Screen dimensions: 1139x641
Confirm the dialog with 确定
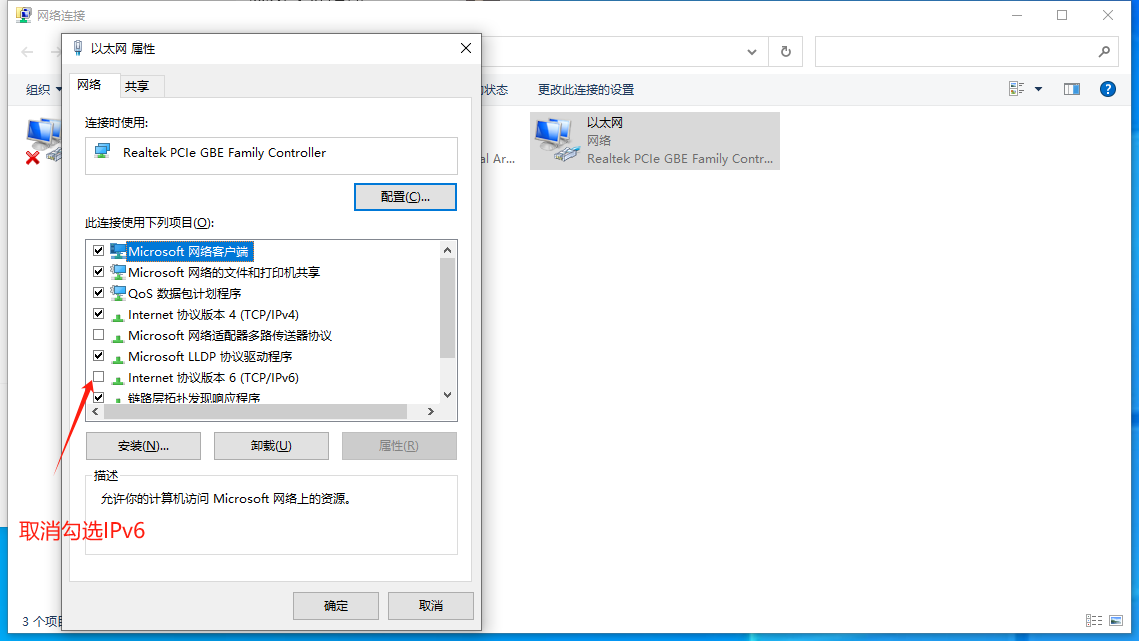click(336, 605)
